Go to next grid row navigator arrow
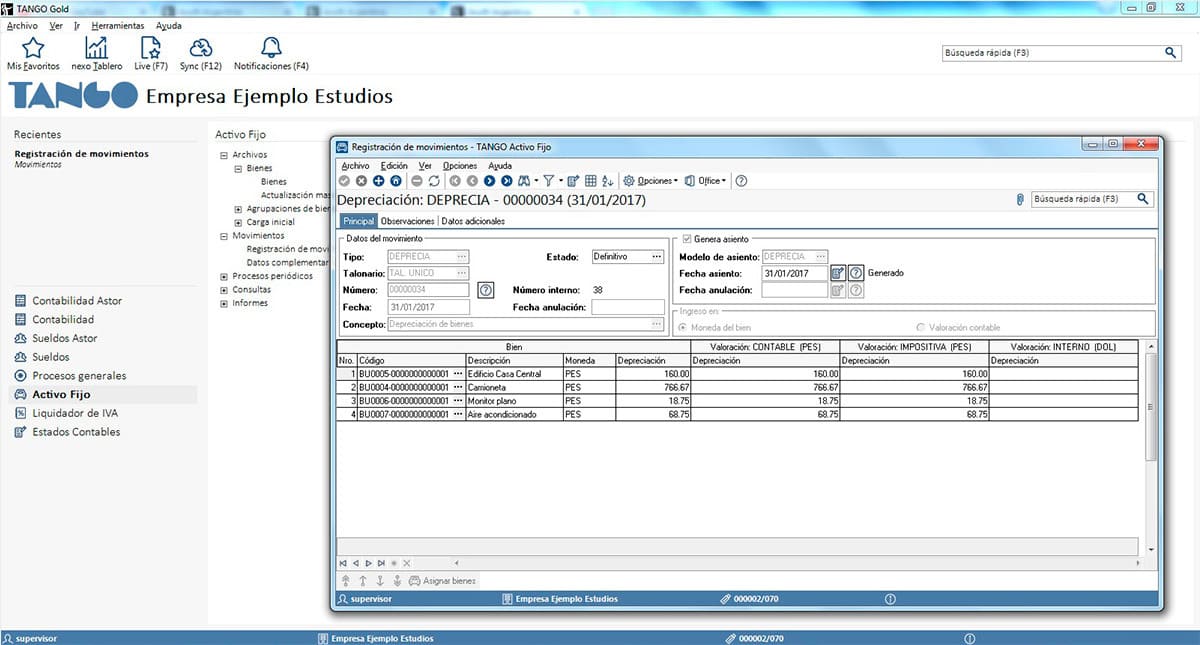Screen dimensions: 1200x645 [x=369, y=563]
